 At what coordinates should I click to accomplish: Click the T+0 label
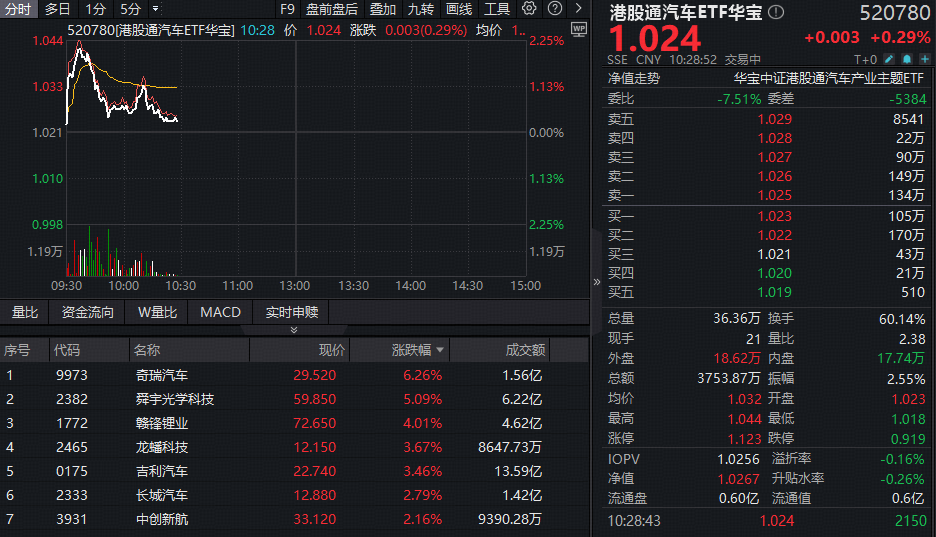point(865,59)
